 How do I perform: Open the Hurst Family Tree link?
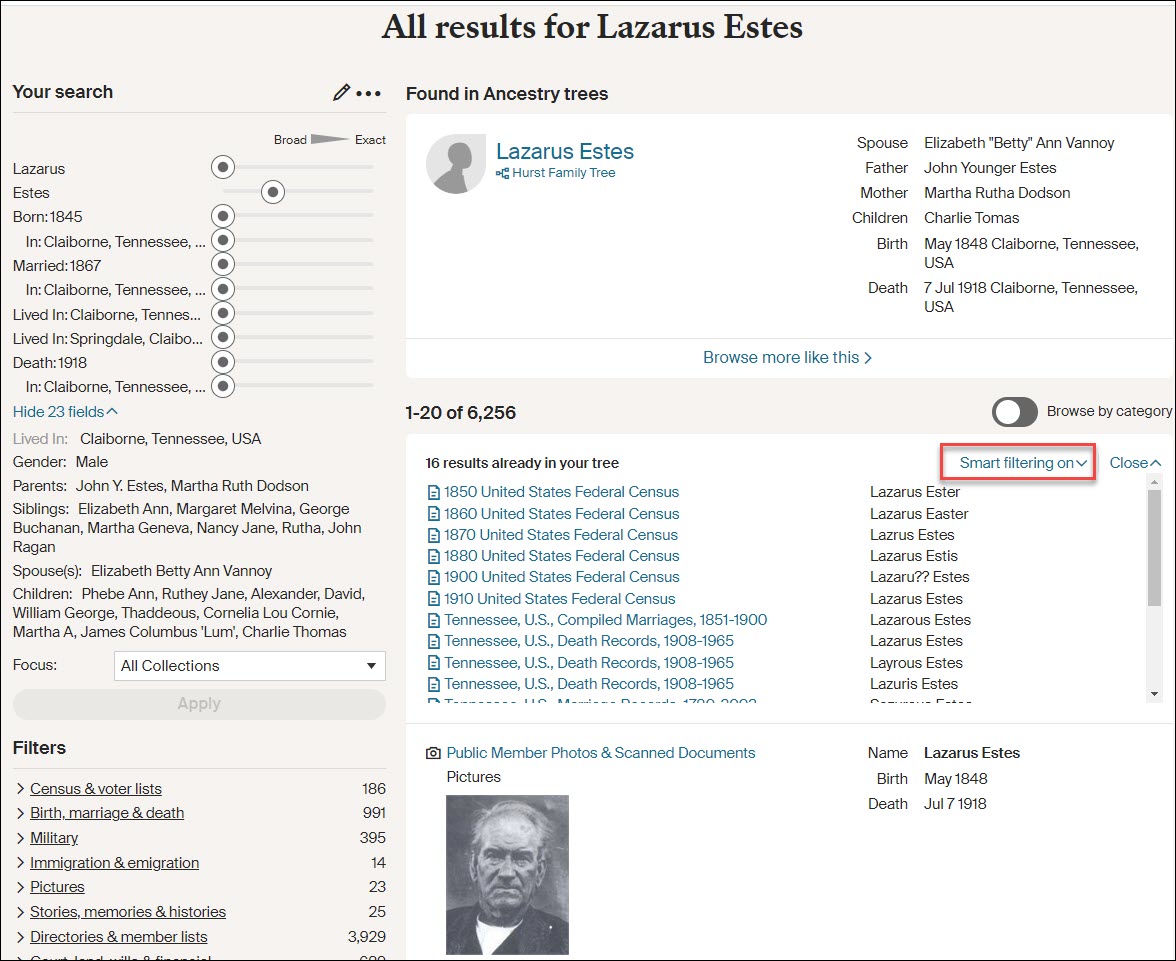pyautogui.click(x=563, y=173)
